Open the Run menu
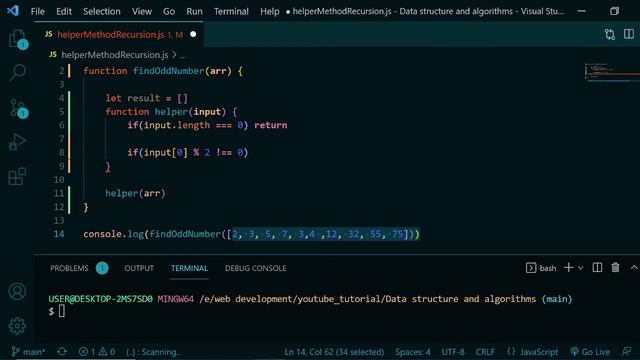Screen dimensions: 640x360 194,11
